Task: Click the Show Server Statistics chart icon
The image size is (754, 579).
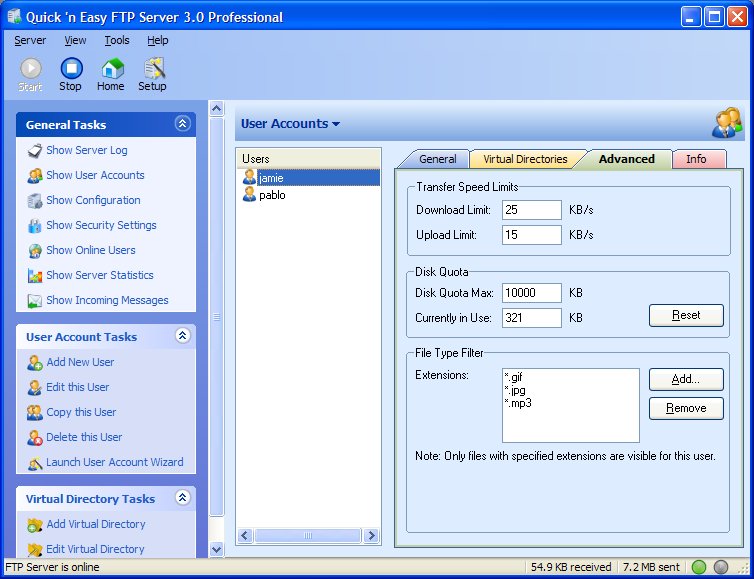Action: [35, 276]
